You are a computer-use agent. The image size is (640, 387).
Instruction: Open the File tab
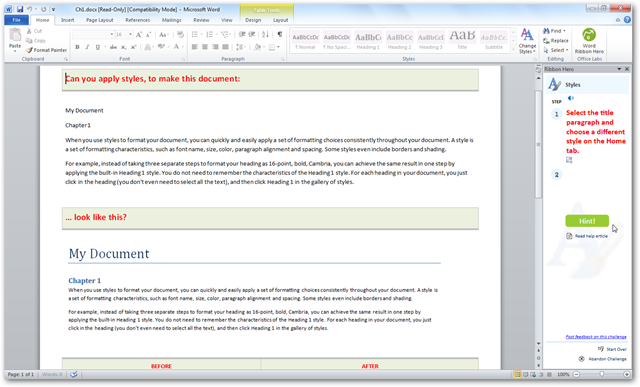(16, 20)
